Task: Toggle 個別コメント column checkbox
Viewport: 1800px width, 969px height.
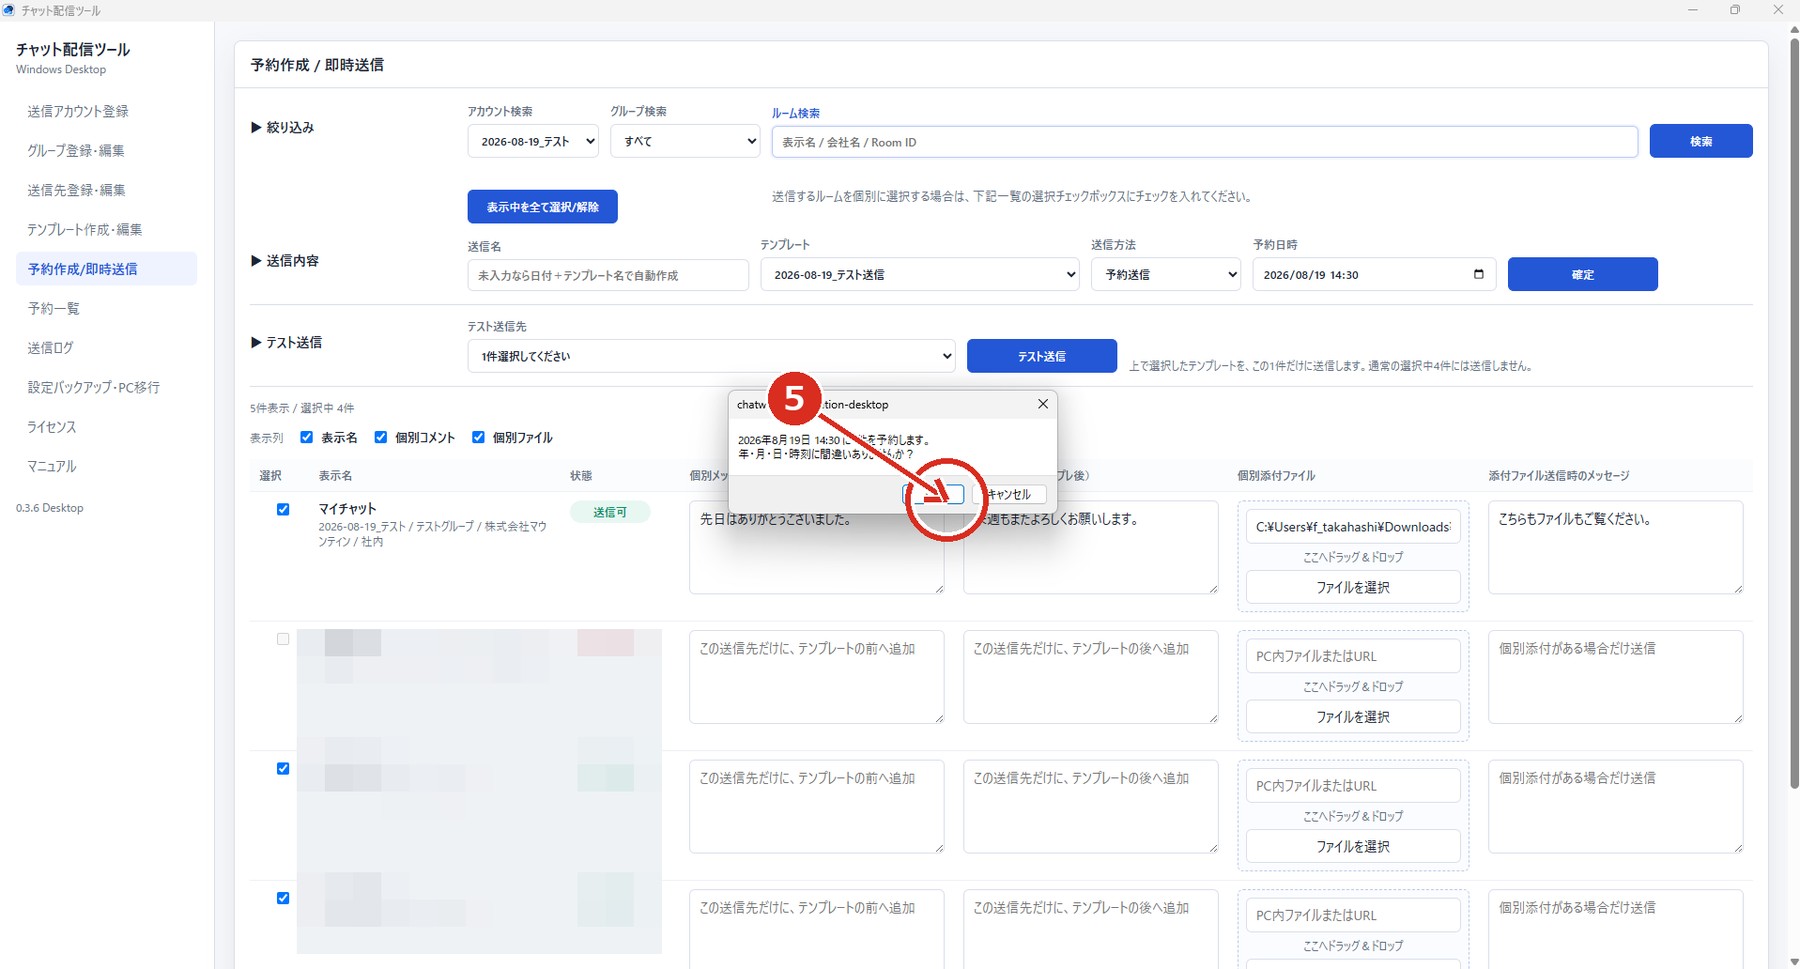Action: click(381, 437)
